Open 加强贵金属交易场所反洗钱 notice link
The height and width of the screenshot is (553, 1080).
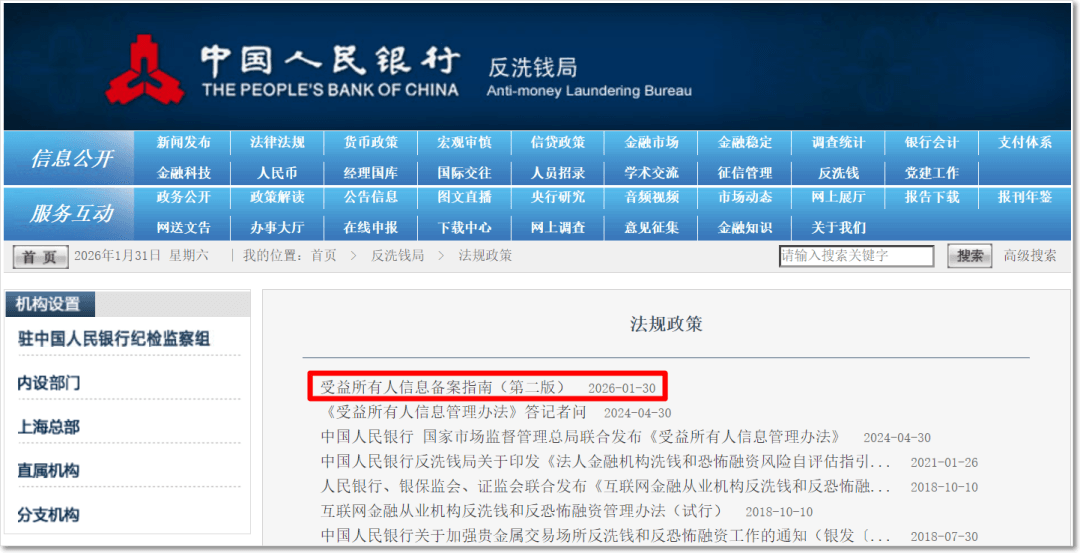[x=605, y=536]
